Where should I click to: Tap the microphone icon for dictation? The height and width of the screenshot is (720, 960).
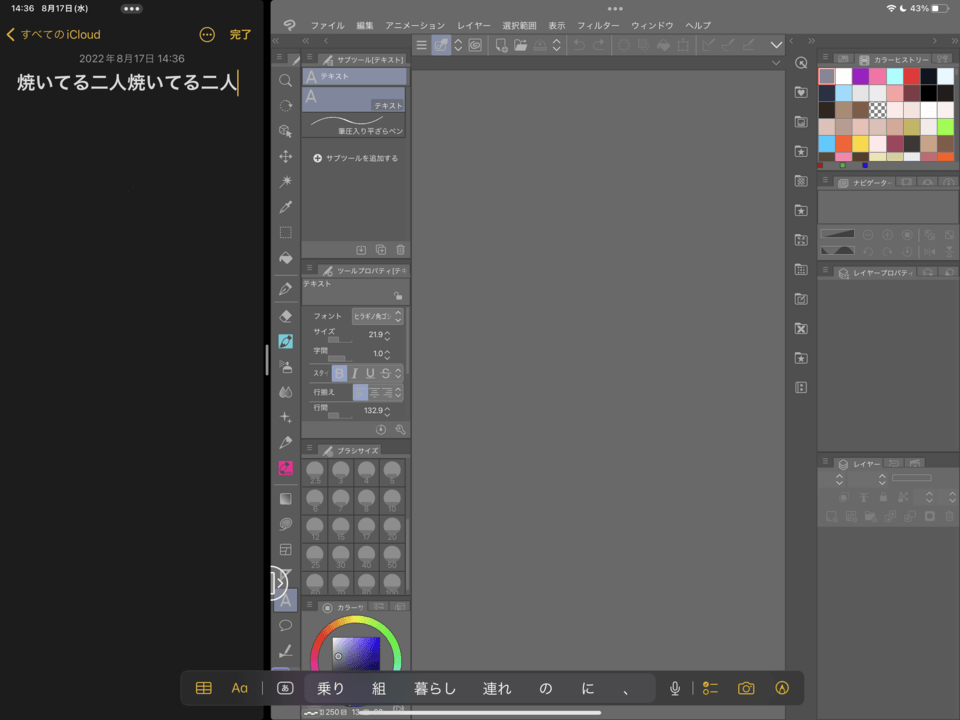676,688
